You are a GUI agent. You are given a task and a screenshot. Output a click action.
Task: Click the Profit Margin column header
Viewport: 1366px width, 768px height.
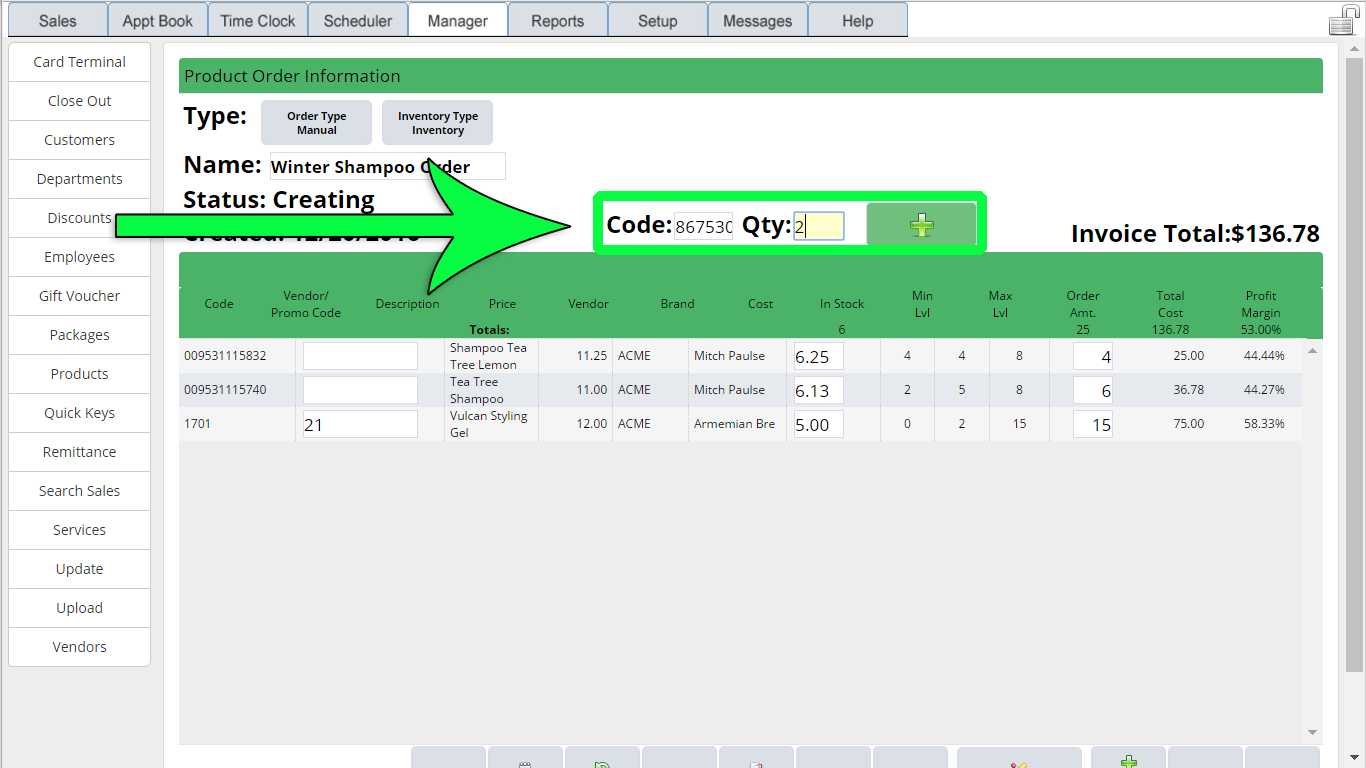[1261, 304]
